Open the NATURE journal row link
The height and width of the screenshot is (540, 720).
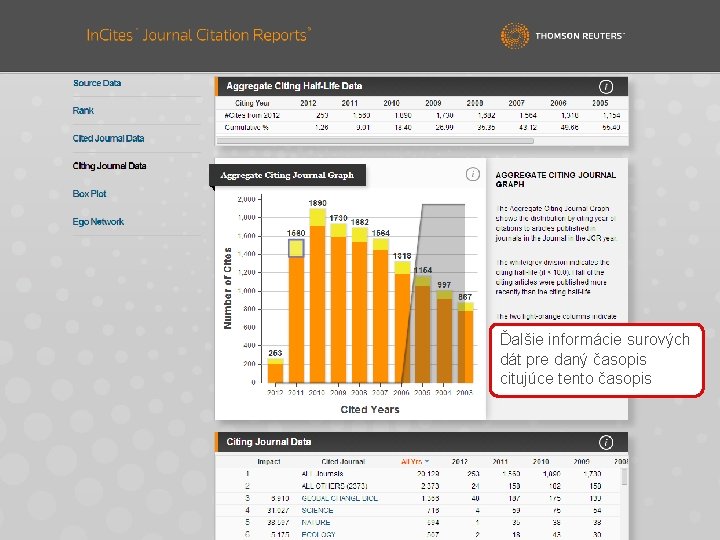[316, 523]
